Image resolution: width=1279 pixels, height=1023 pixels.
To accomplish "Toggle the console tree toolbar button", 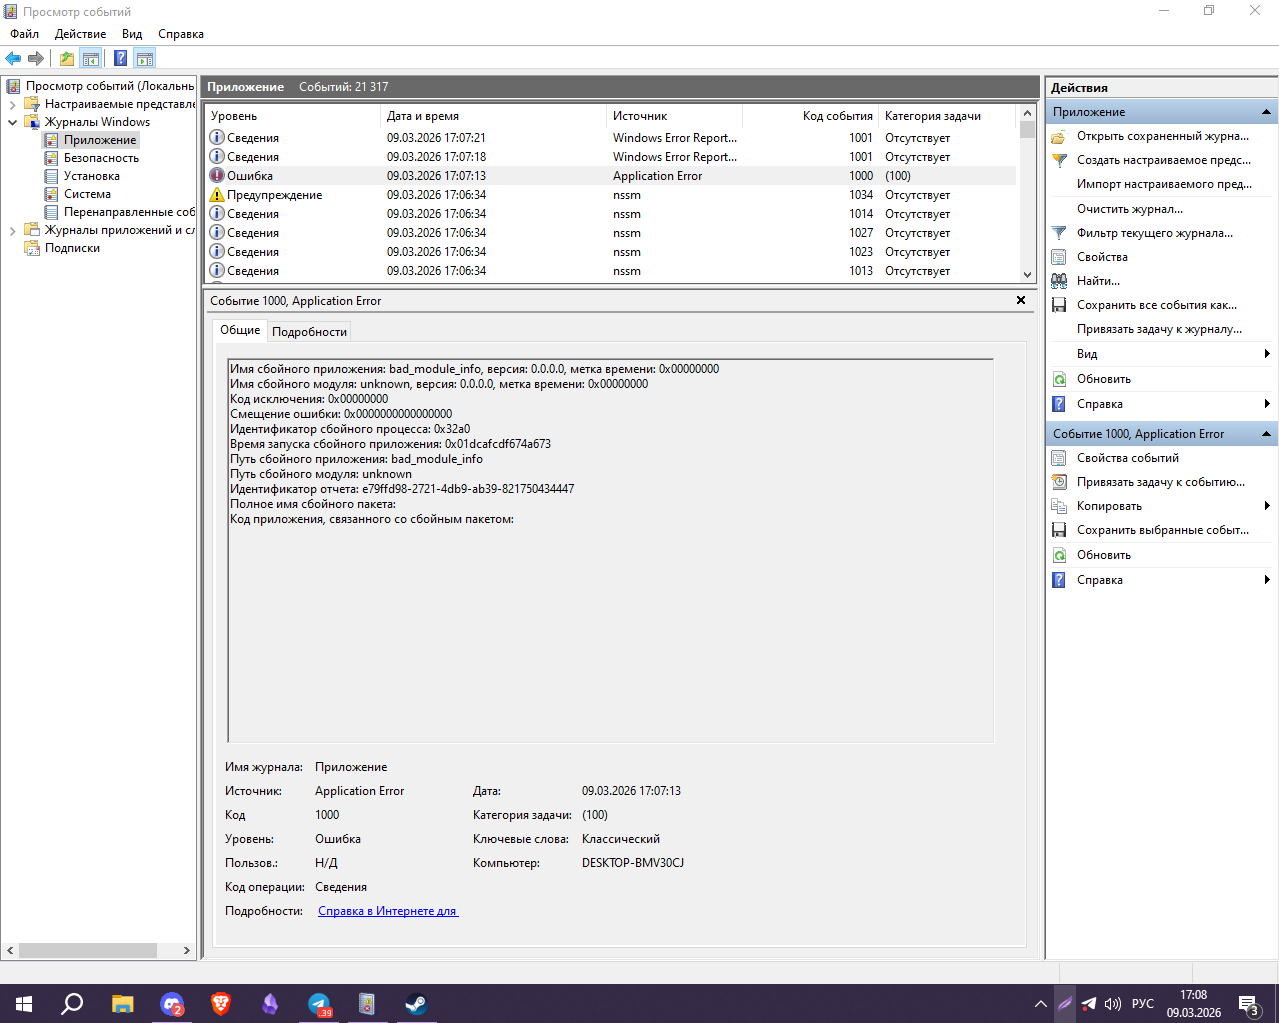I will click(x=91, y=58).
